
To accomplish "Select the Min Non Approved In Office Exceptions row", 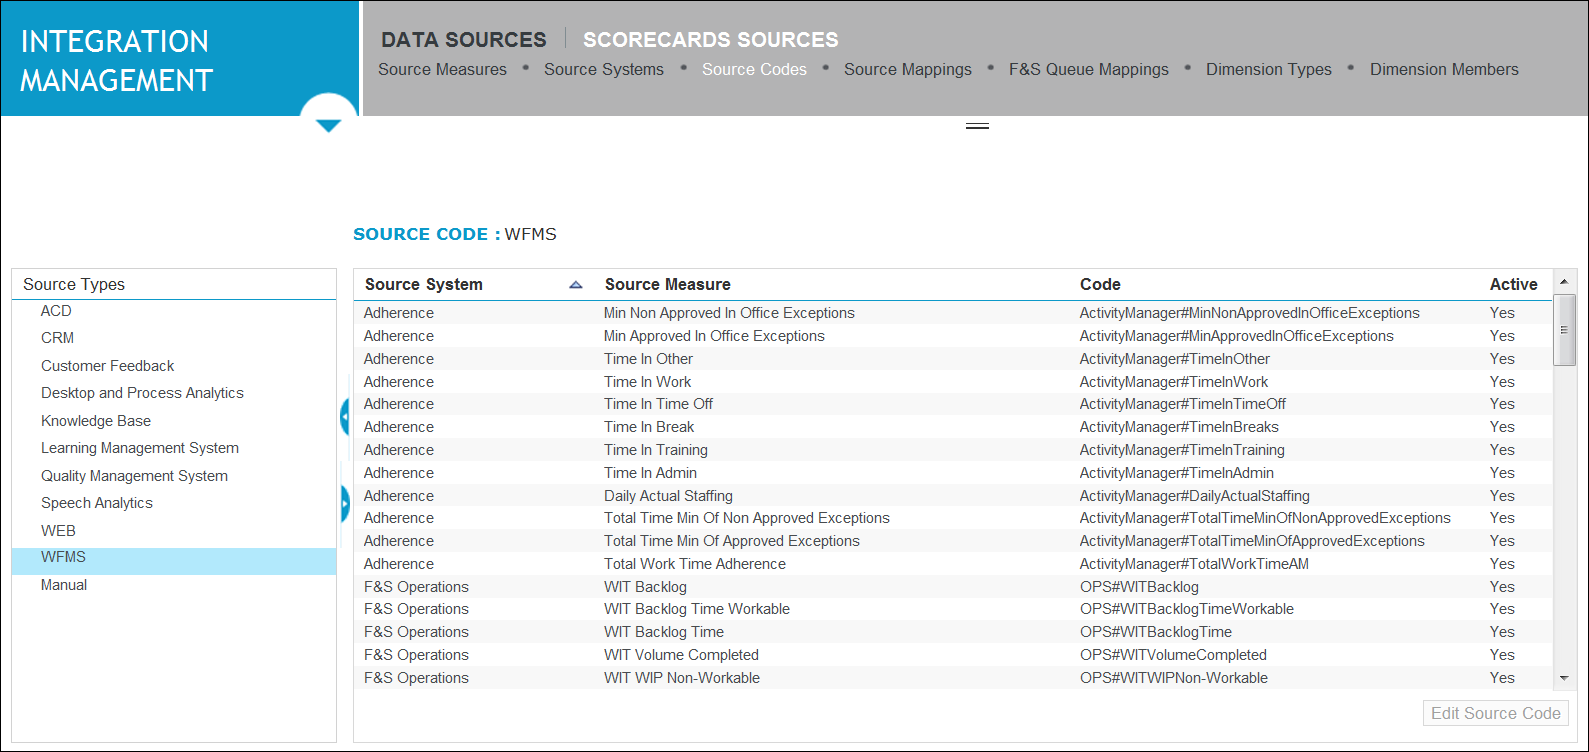I will pyautogui.click(x=953, y=313).
